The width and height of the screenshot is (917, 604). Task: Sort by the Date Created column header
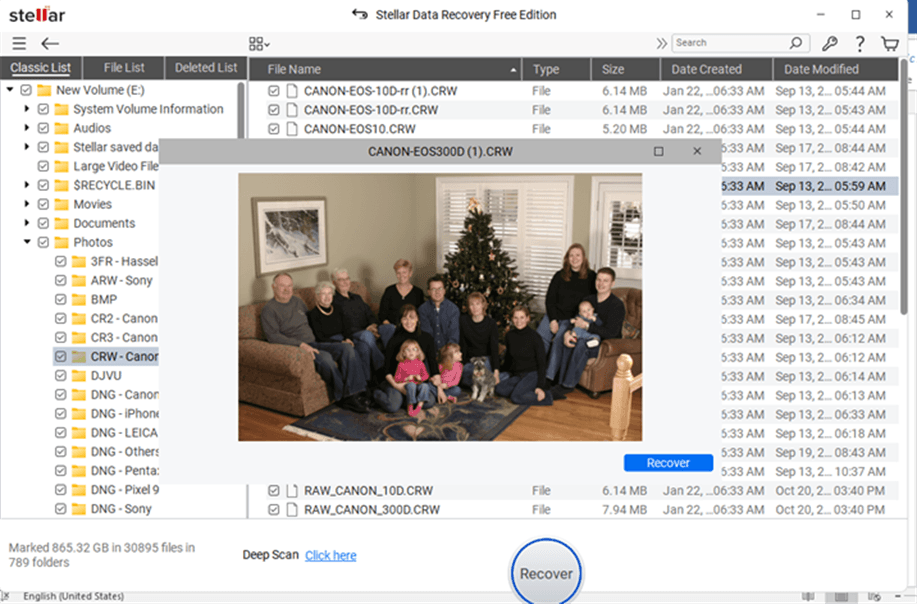(x=716, y=69)
